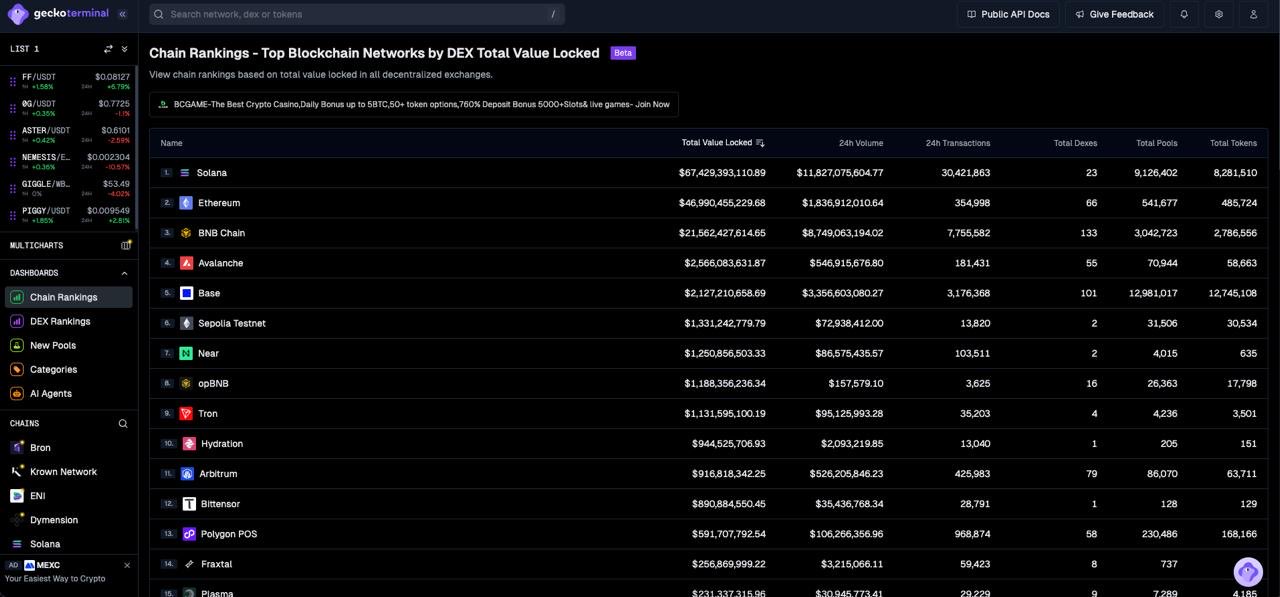Close the MEXC ad banner
The height and width of the screenshot is (597, 1280).
pos(127,565)
